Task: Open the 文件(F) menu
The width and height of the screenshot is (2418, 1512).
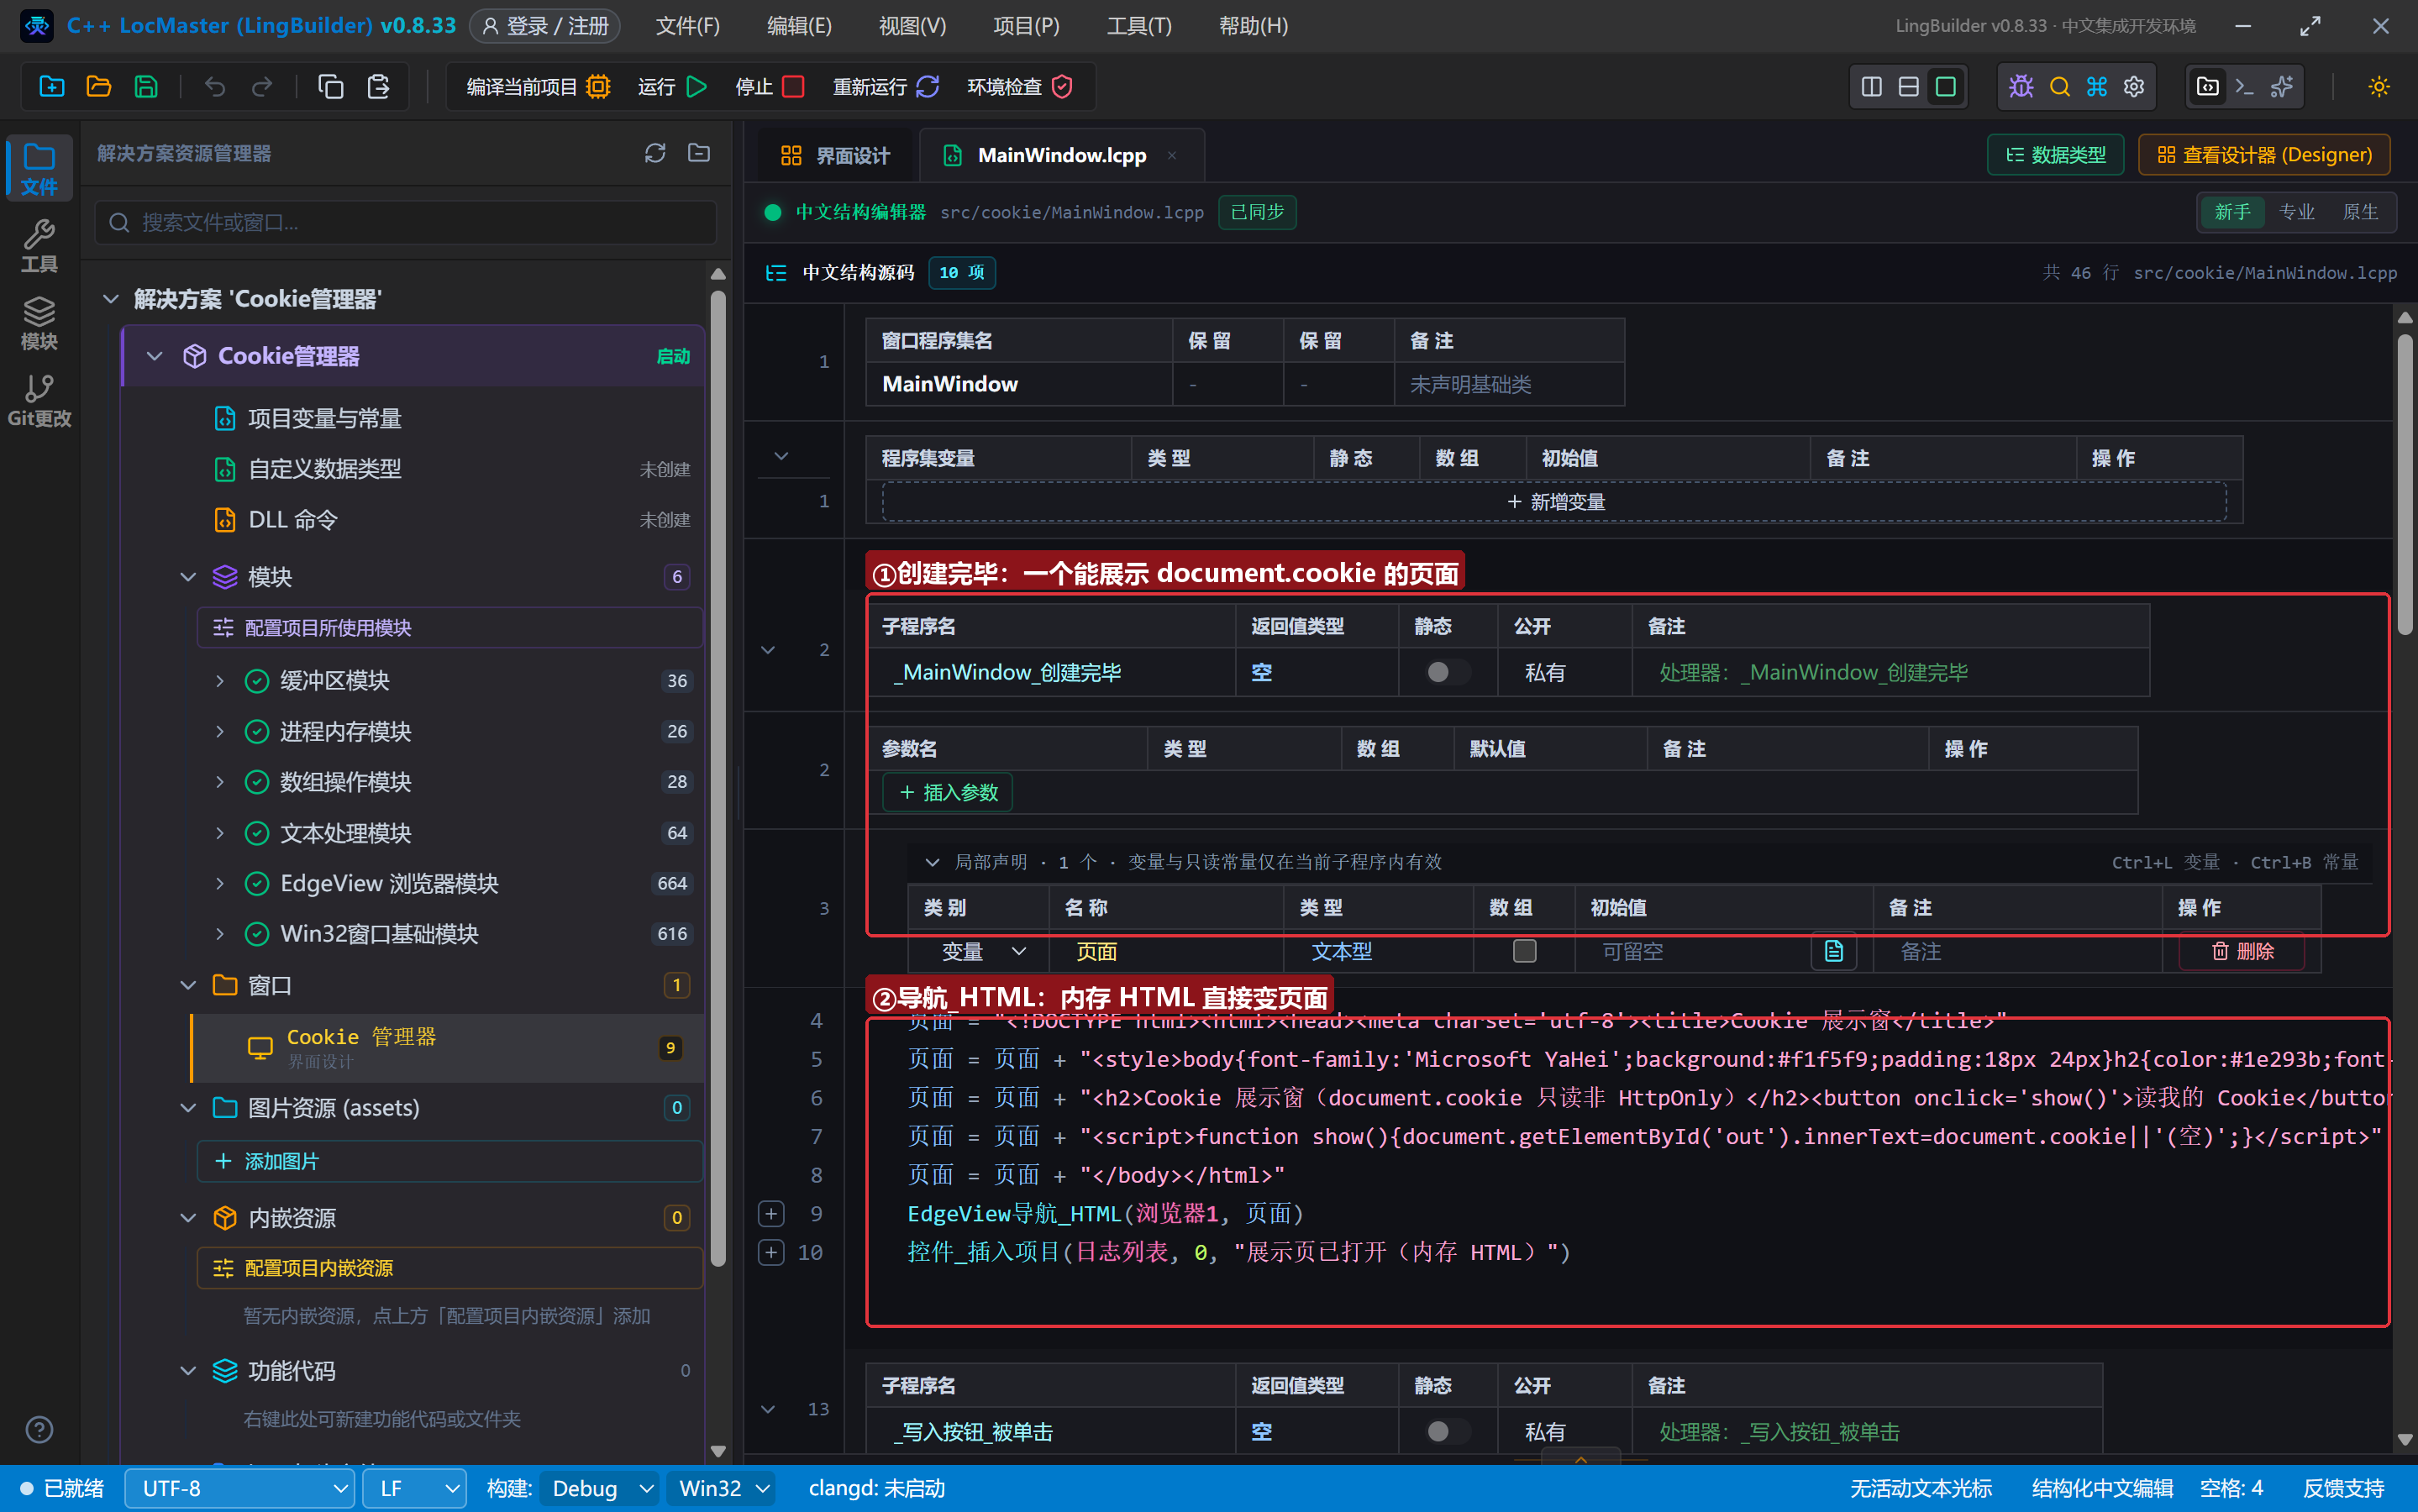Action: click(687, 26)
